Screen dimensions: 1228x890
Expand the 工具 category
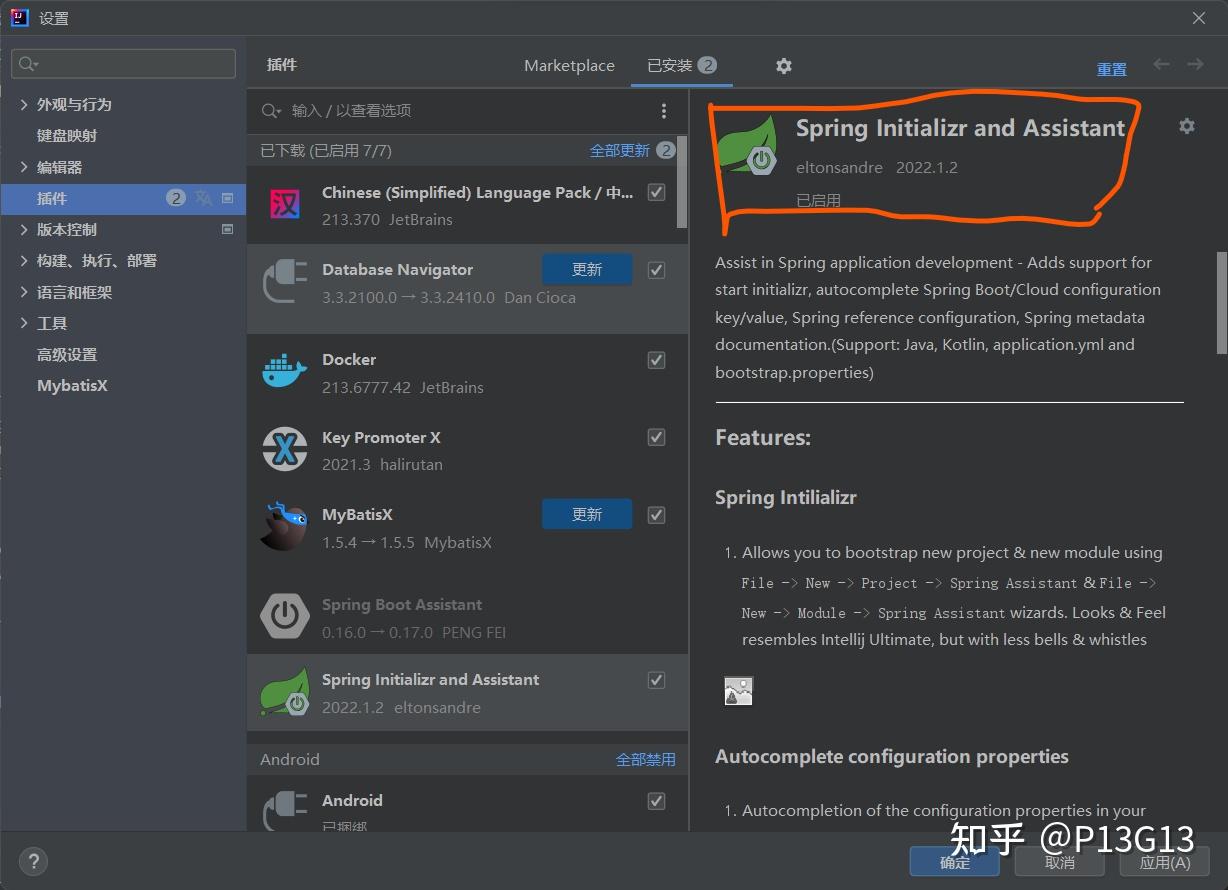[x=22, y=322]
